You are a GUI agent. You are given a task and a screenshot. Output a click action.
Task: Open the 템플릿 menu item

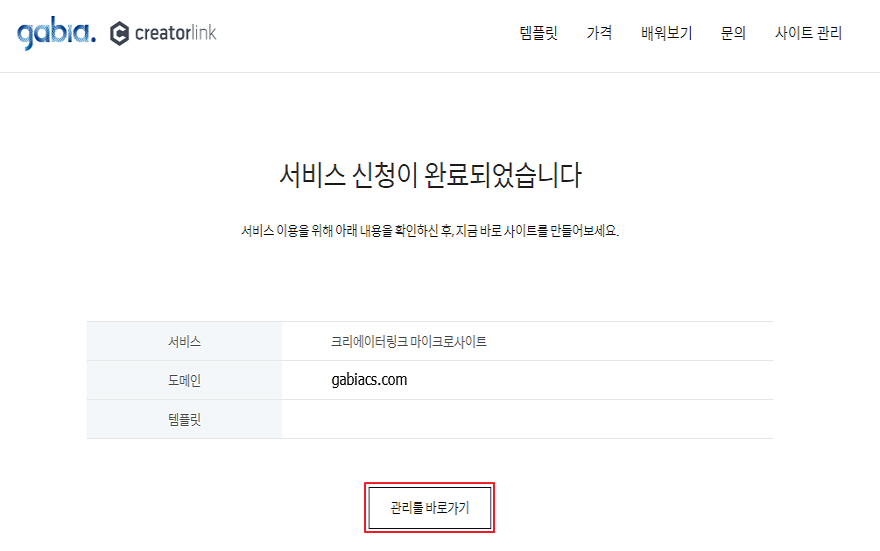pos(538,33)
